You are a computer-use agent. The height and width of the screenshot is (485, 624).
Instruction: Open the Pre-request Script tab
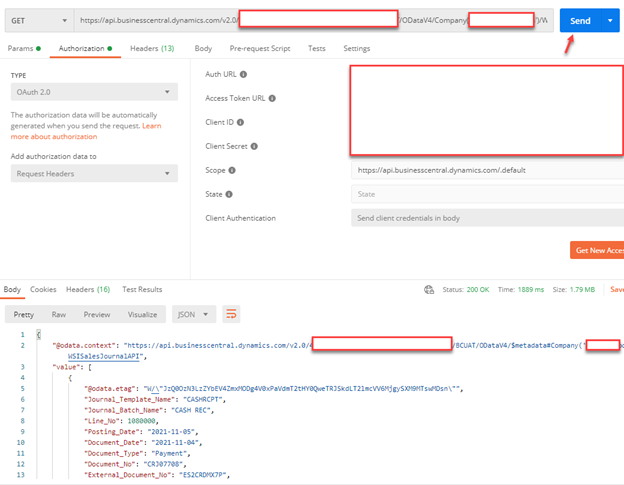point(260,49)
